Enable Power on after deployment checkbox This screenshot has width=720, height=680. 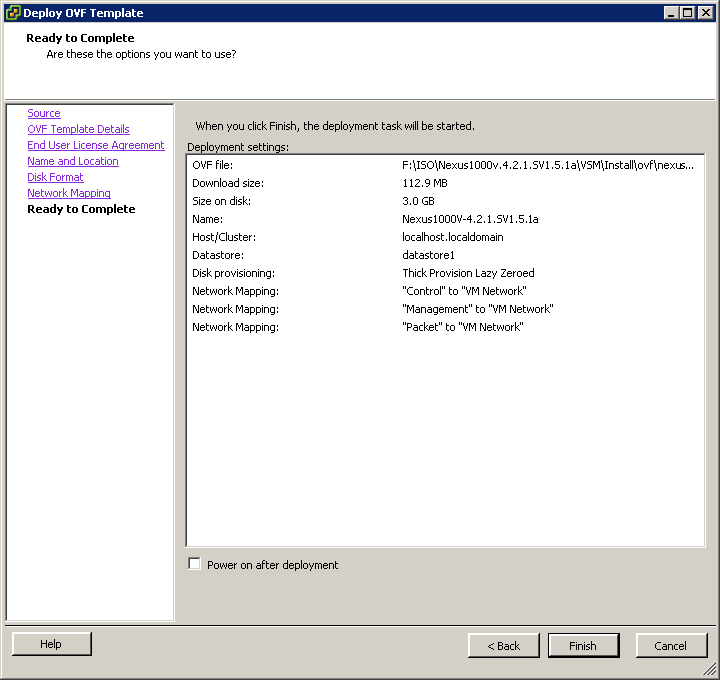pos(194,564)
